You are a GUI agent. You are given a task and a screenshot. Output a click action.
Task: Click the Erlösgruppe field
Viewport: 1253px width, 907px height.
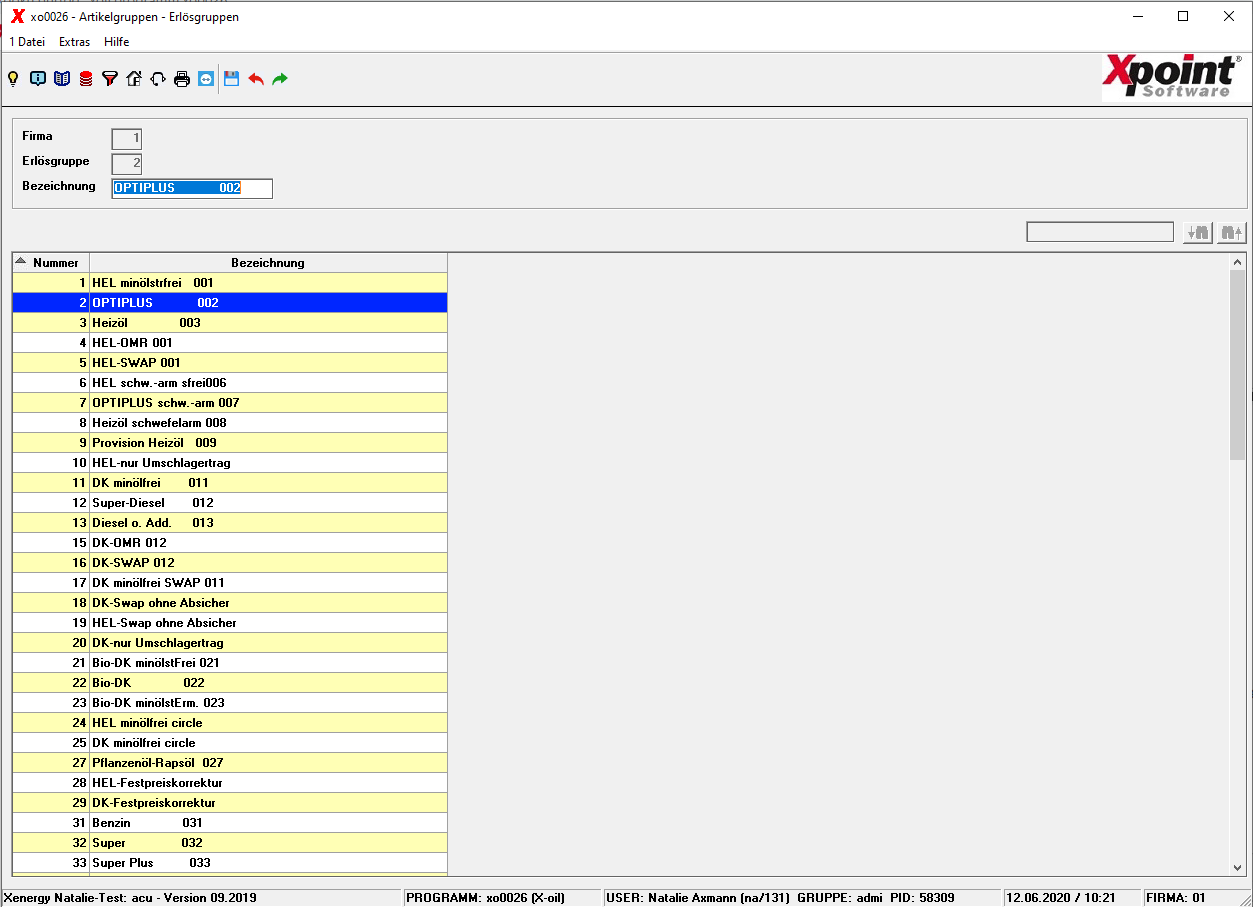tap(127, 164)
